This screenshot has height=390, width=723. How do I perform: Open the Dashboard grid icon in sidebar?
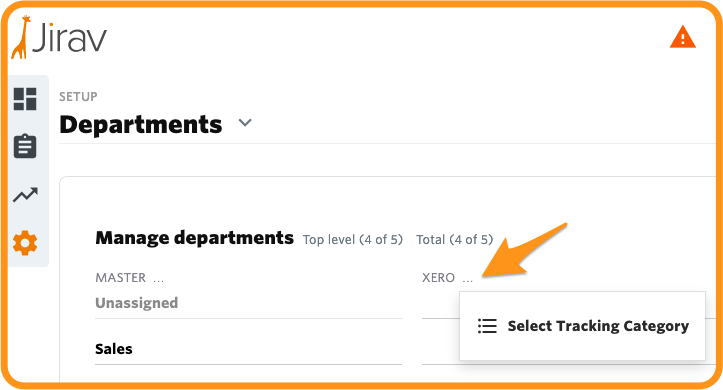point(25,99)
